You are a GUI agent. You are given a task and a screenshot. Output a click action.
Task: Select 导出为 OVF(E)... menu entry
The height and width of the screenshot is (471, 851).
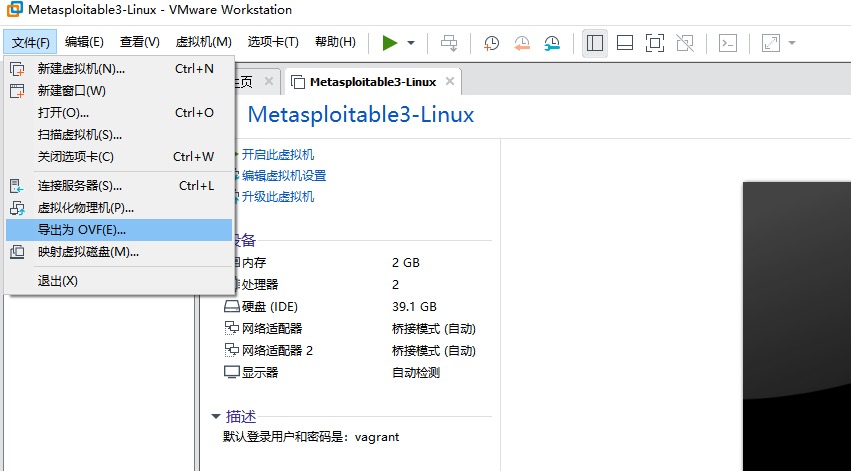[x=82, y=230]
